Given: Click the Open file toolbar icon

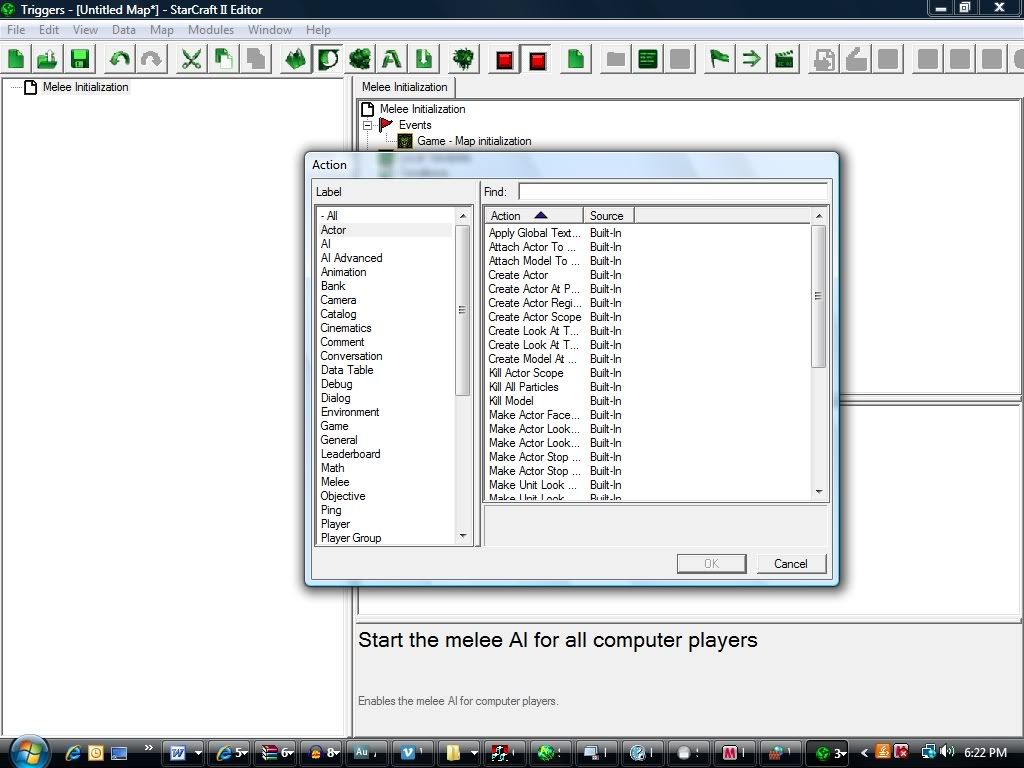Looking at the screenshot, I should pyautogui.click(x=48, y=59).
